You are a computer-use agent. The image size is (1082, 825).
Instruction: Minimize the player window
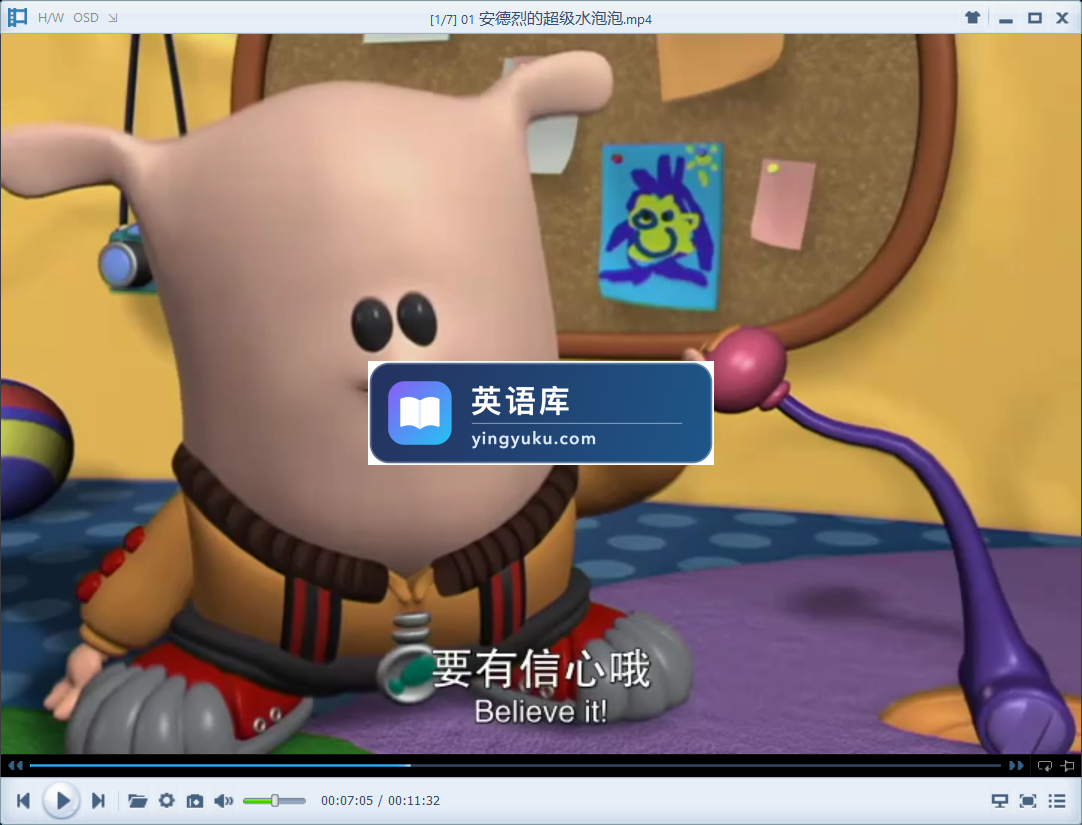tap(1006, 19)
